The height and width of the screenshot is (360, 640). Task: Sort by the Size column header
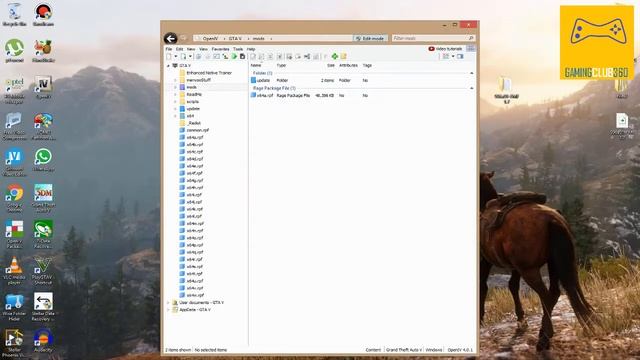[331, 65]
